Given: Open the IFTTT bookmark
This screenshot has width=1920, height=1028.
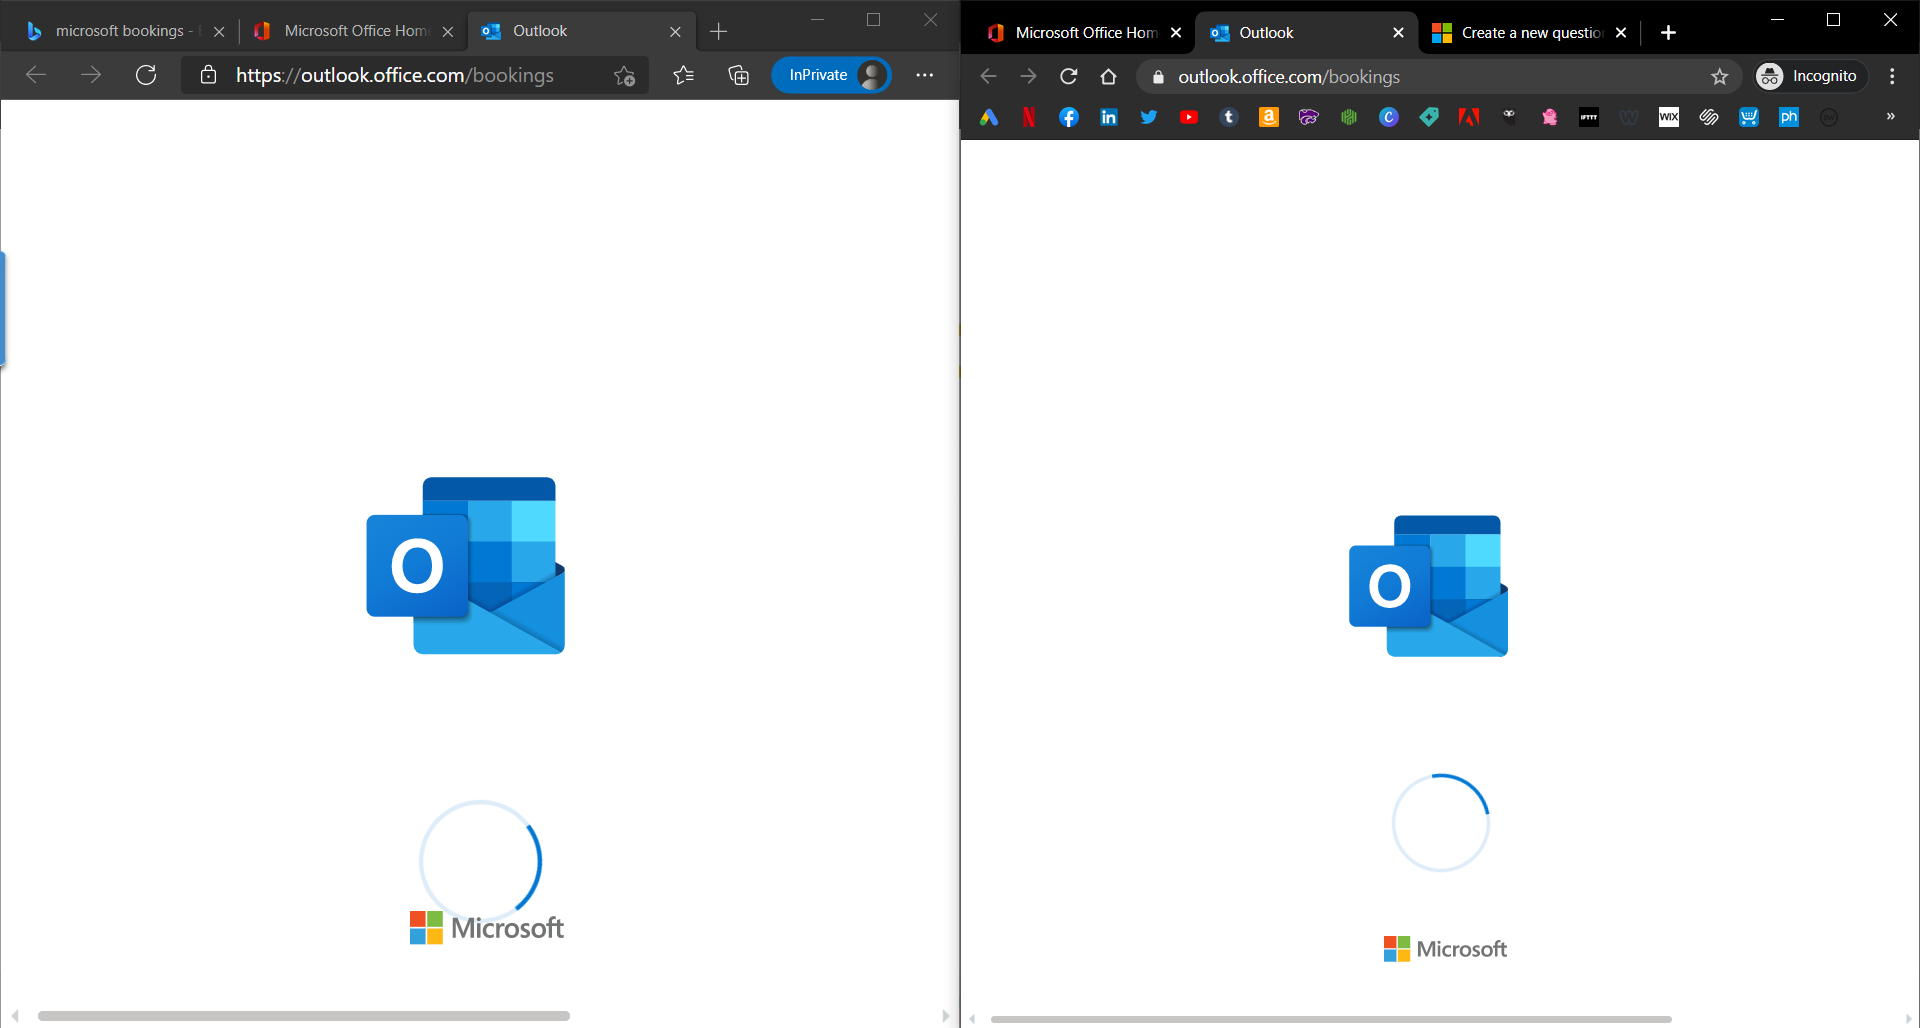Looking at the screenshot, I should [1589, 117].
